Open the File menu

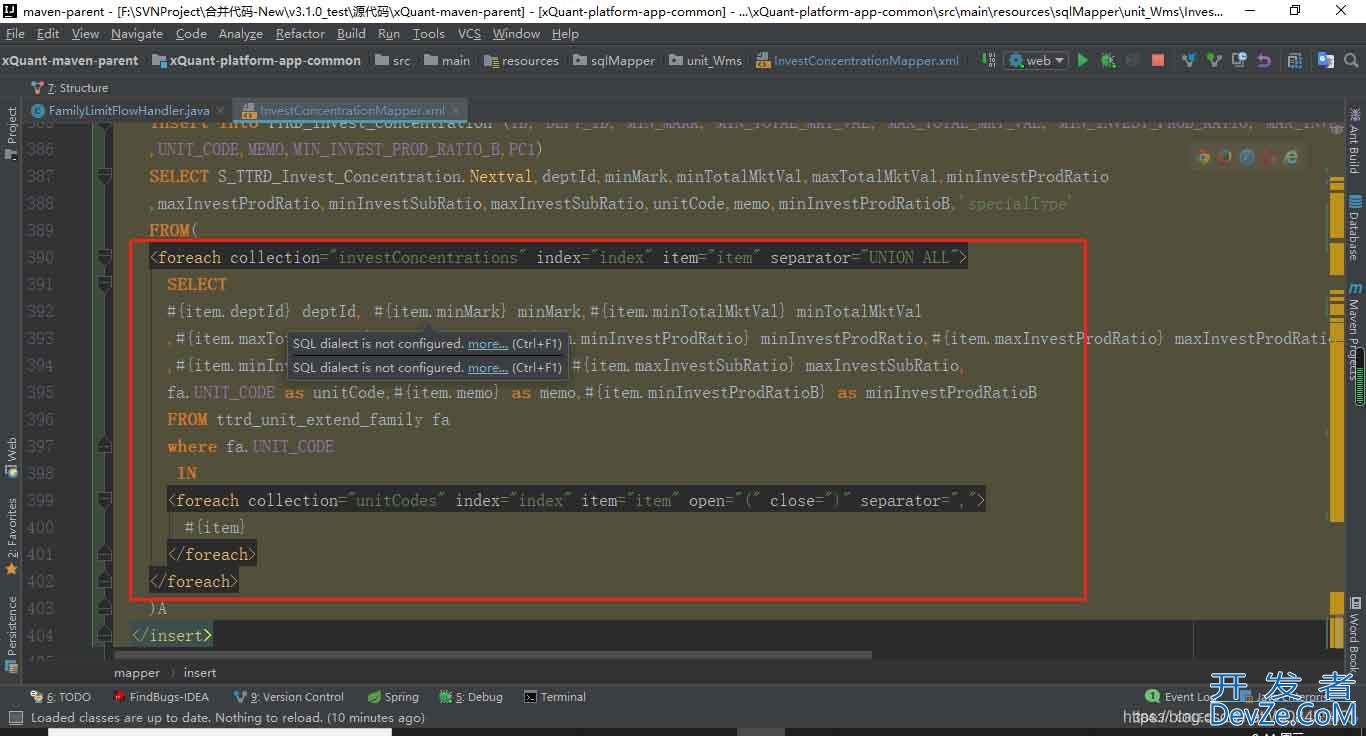15,33
